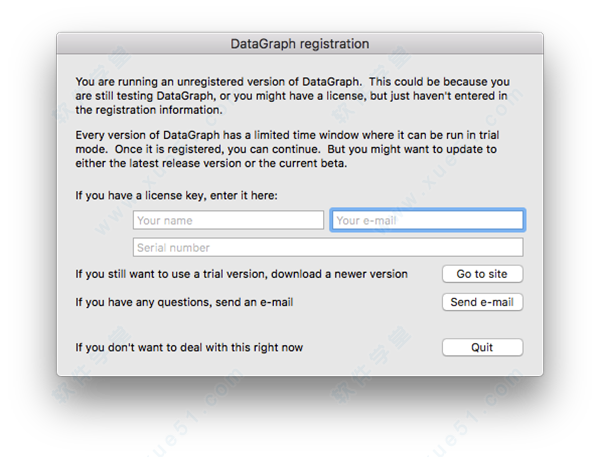Screen dimensions: 600x457
Task: Open the site with Go to site
Action: tap(482, 274)
